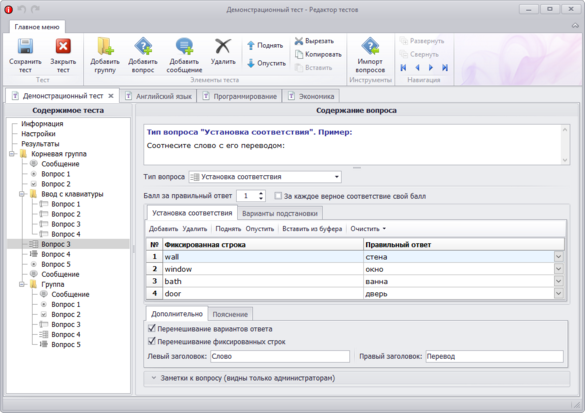Open the Импорт вопросов tool
This screenshot has width=585, height=413.
pyautogui.click(x=370, y=55)
